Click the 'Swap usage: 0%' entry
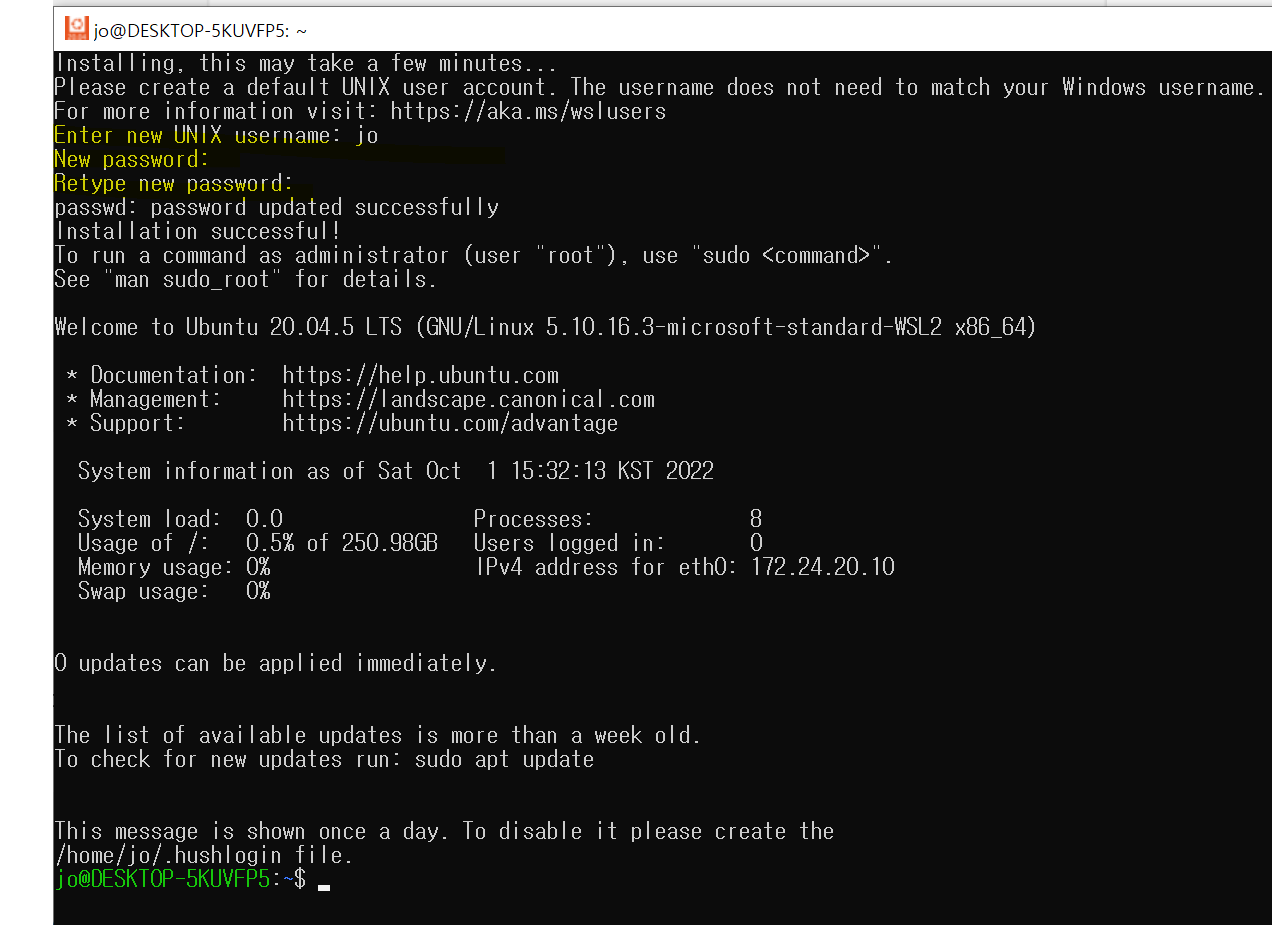This screenshot has height=925, width=1272. 174,591
